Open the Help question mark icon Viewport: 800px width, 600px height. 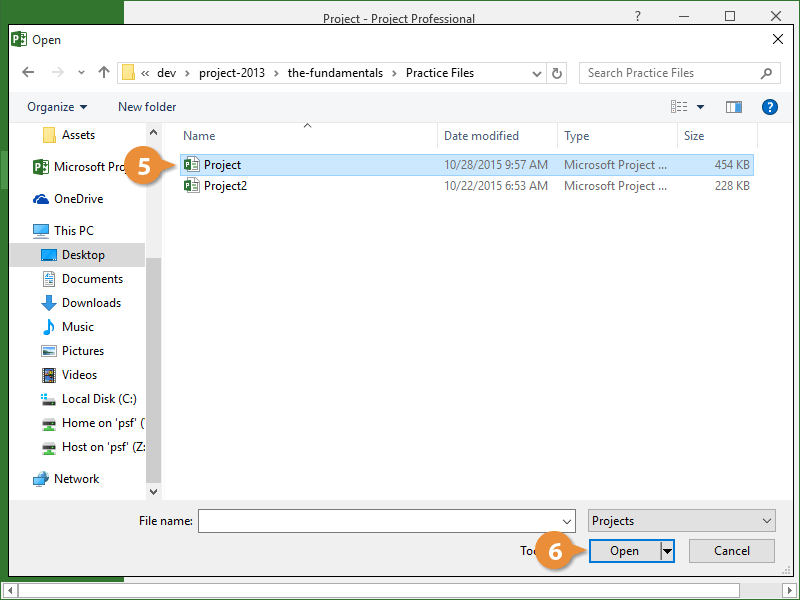coord(769,107)
